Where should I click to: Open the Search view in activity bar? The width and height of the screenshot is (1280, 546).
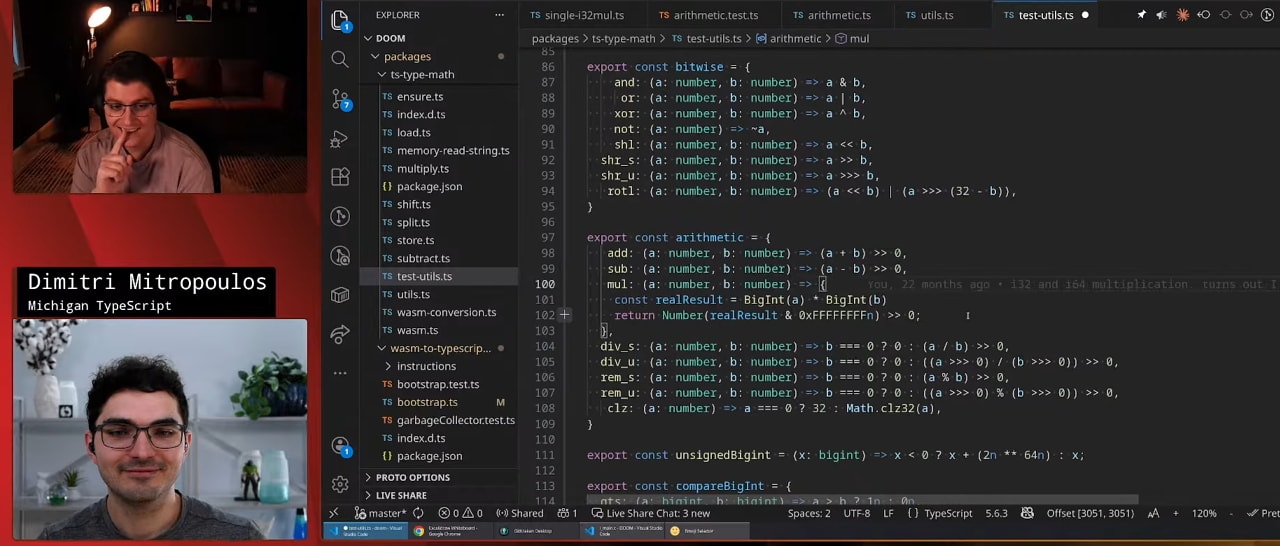pos(340,59)
